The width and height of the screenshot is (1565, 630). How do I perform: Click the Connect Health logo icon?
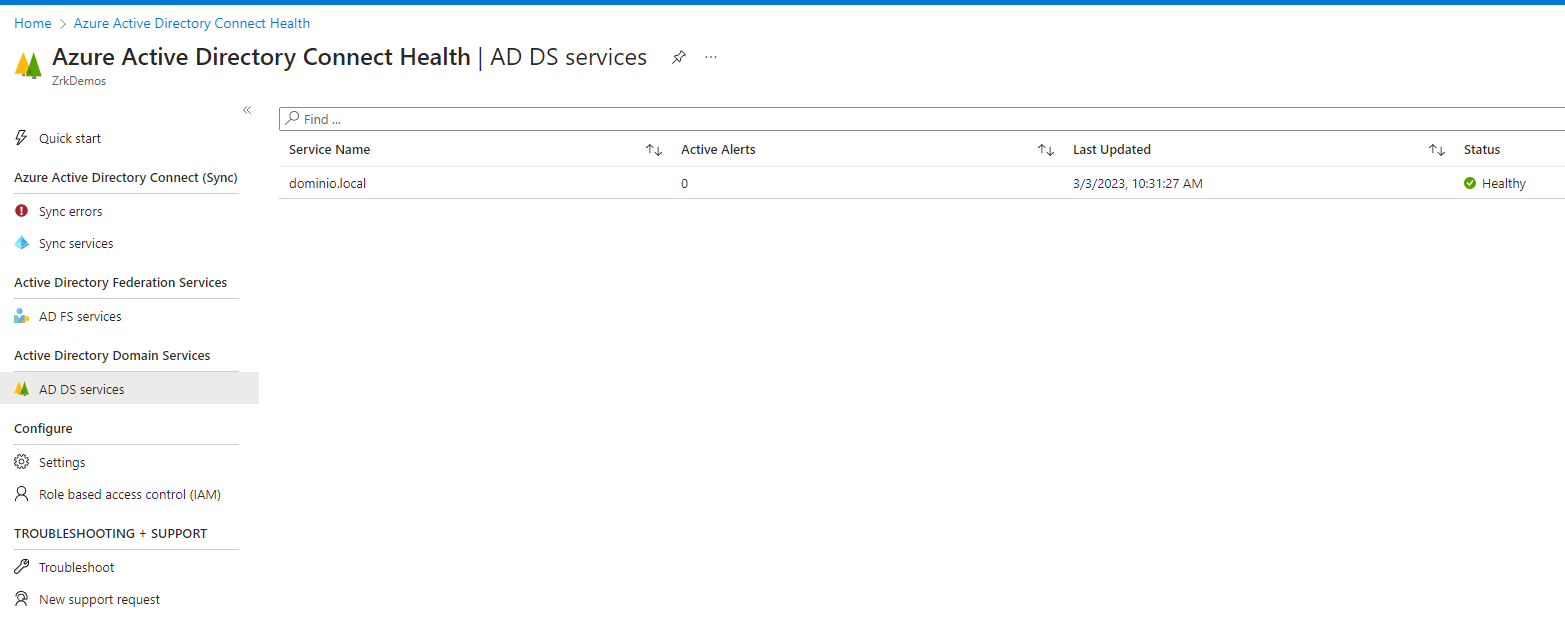tap(28, 65)
